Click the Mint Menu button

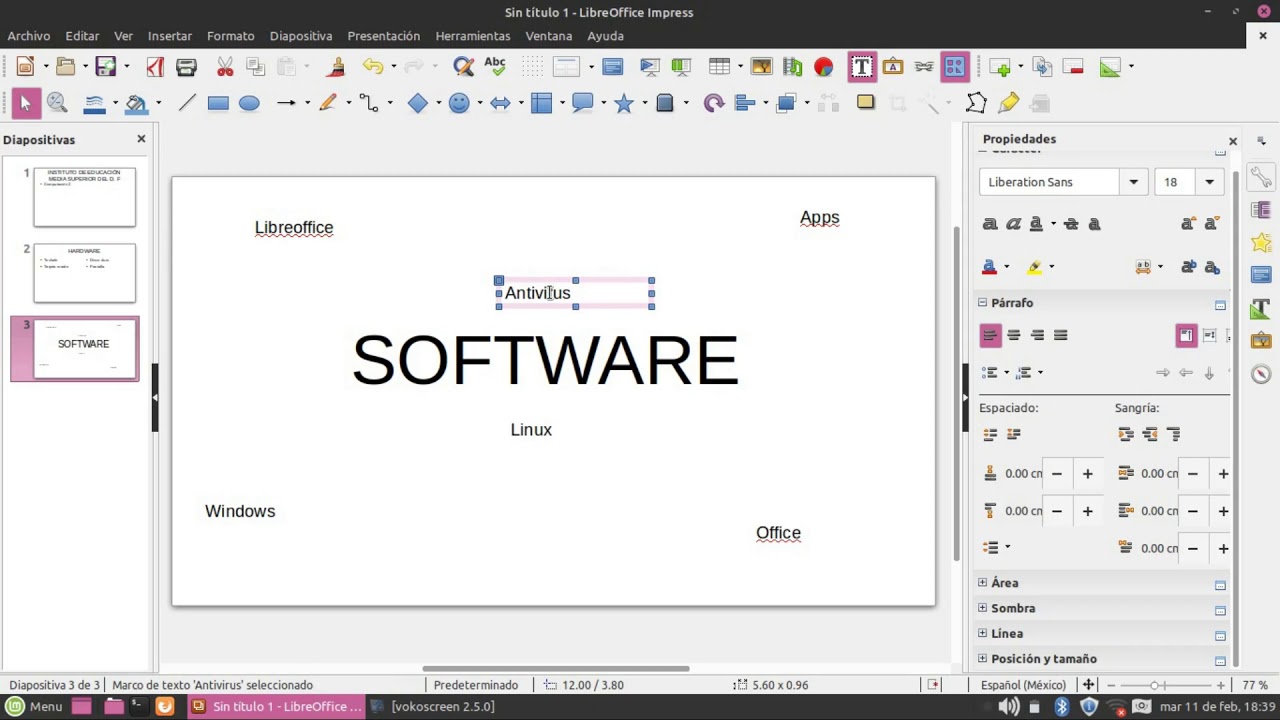coord(36,706)
